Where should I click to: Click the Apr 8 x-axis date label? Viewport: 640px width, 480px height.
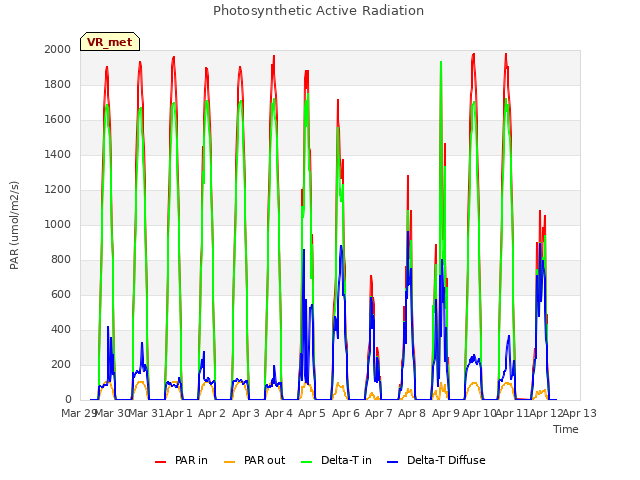tap(412, 413)
